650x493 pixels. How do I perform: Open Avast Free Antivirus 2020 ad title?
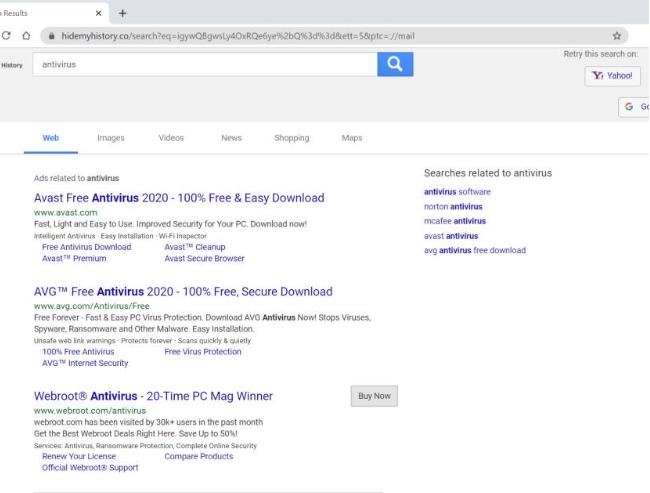click(179, 198)
